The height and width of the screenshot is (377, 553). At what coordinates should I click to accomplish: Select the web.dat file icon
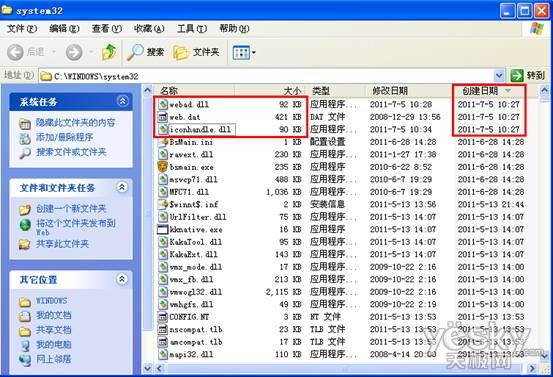point(163,117)
